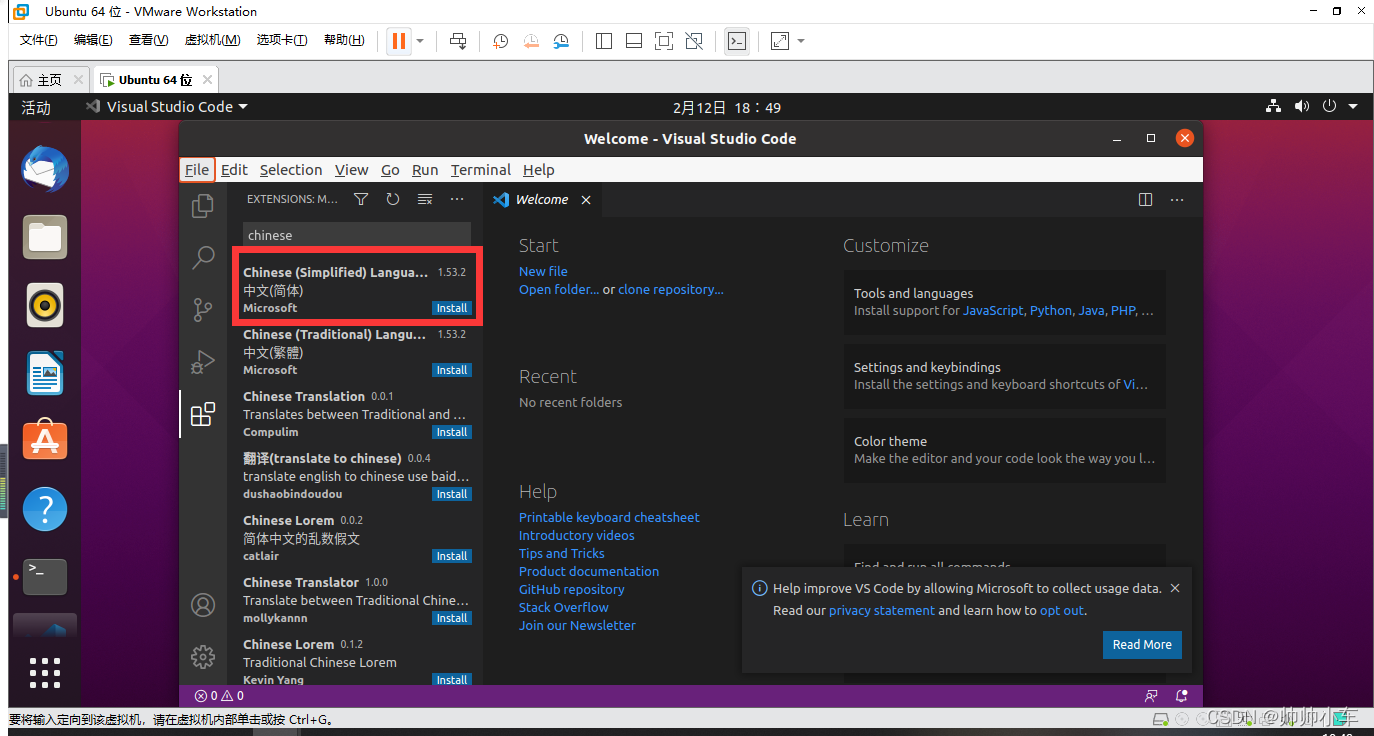Toggle the VMware thumbnail bar
Image resolution: width=1374 pixels, height=736 pixels.
tap(634, 41)
